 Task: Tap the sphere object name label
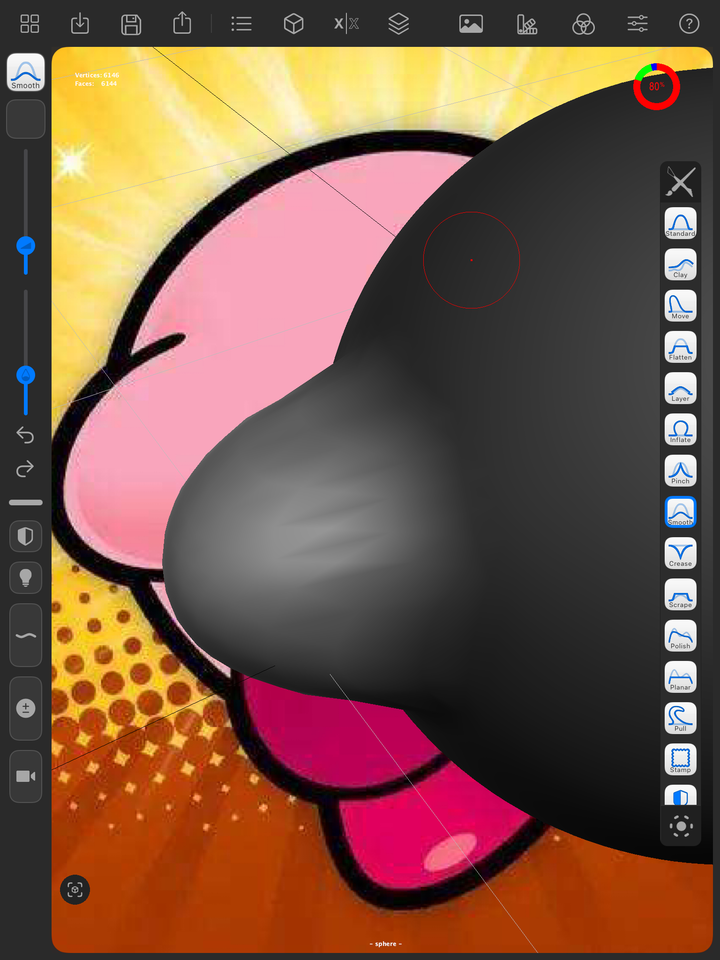click(386, 943)
